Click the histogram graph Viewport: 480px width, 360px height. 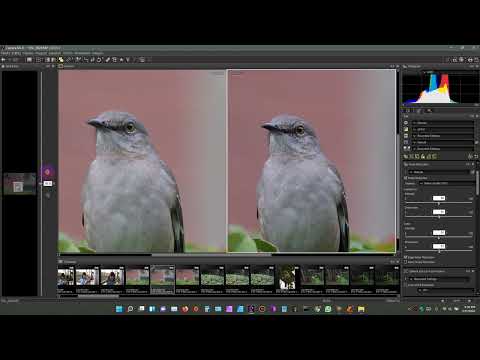point(440,87)
